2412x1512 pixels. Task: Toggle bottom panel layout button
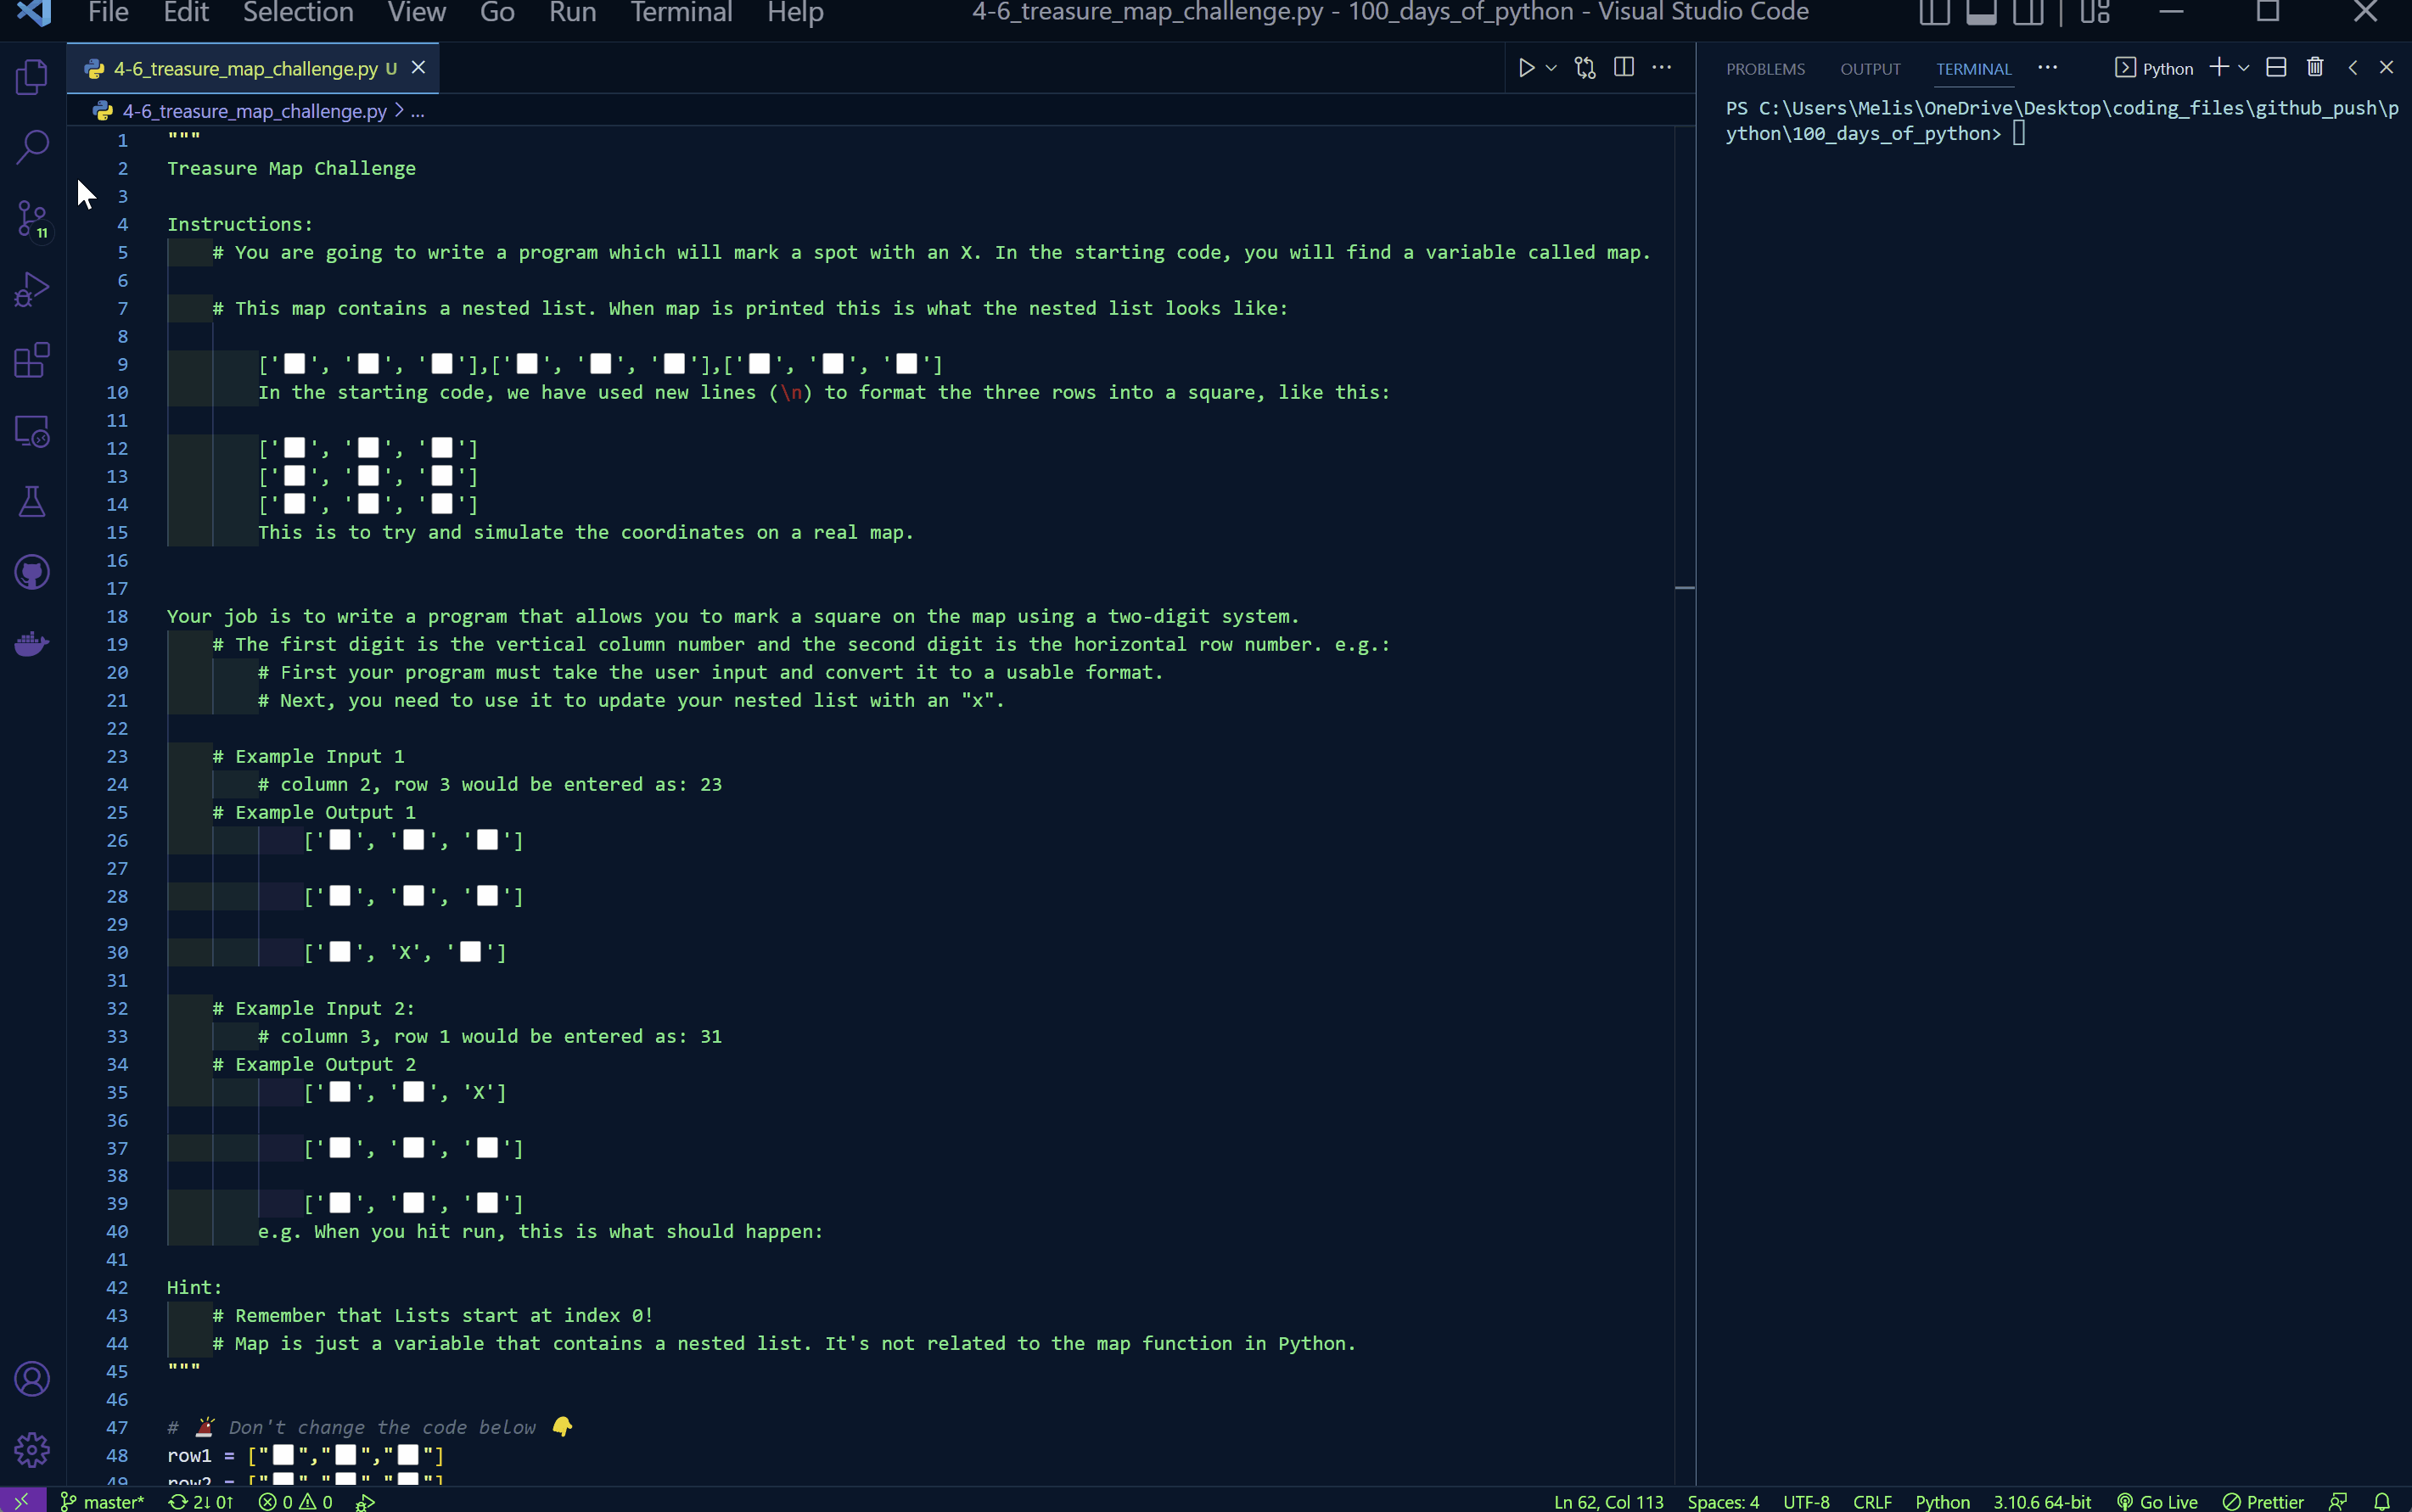[x=1981, y=12]
